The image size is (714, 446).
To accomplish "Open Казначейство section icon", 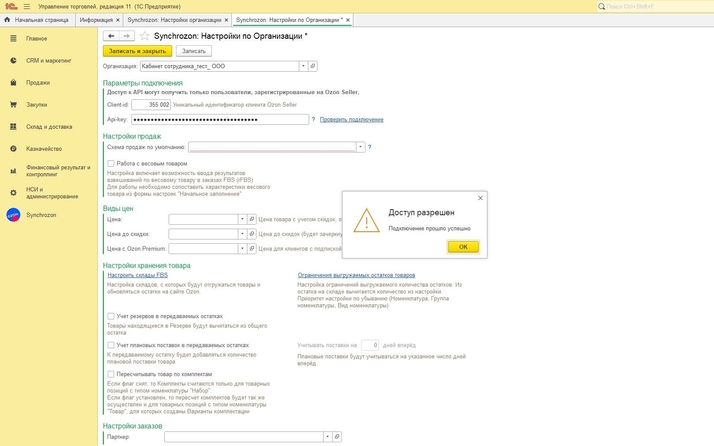I will point(13,148).
